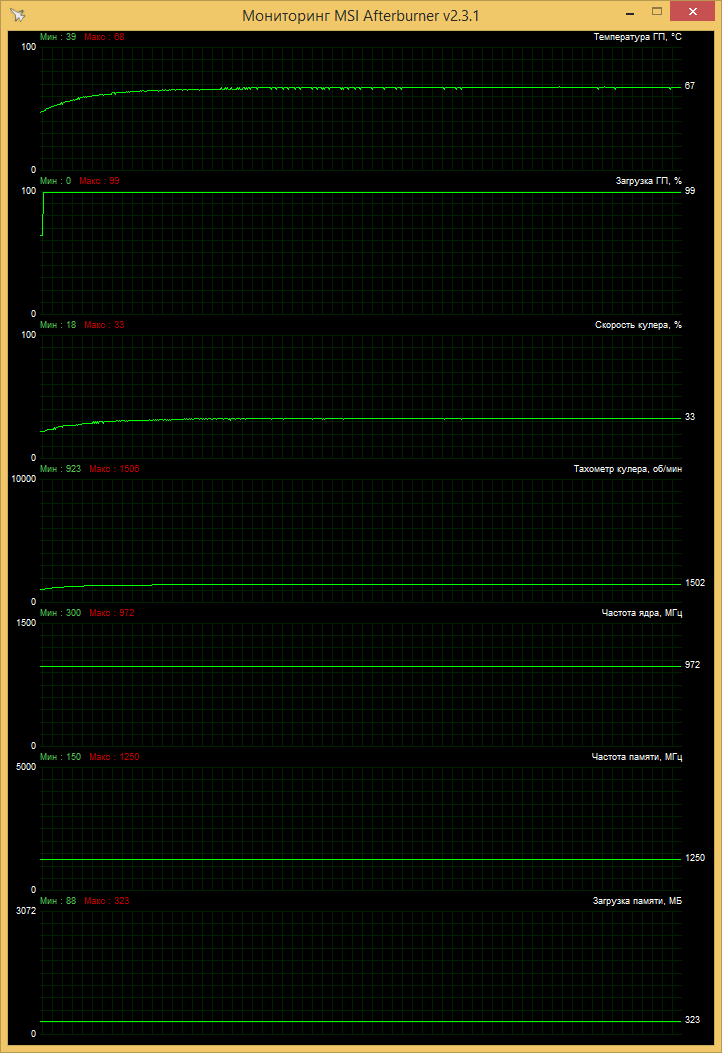Viewport: 722px width, 1053px height.
Task: Click 'Мин : 923' of the tachometer graph
Action: pos(60,469)
